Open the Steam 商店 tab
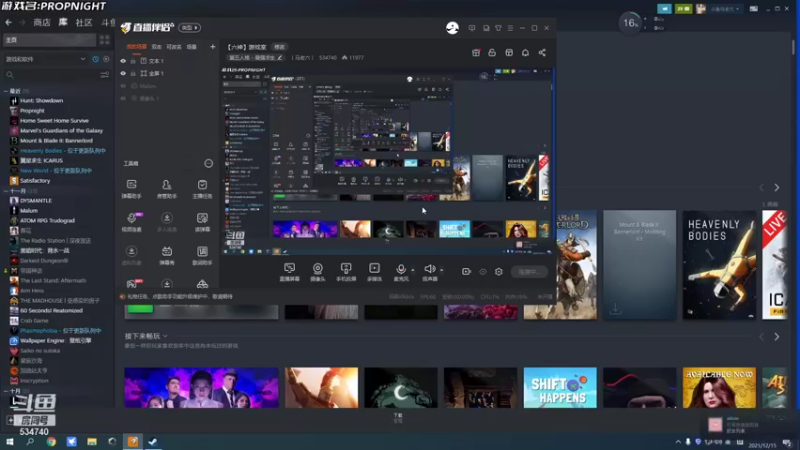This screenshot has width=800, height=450. pos(42,22)
